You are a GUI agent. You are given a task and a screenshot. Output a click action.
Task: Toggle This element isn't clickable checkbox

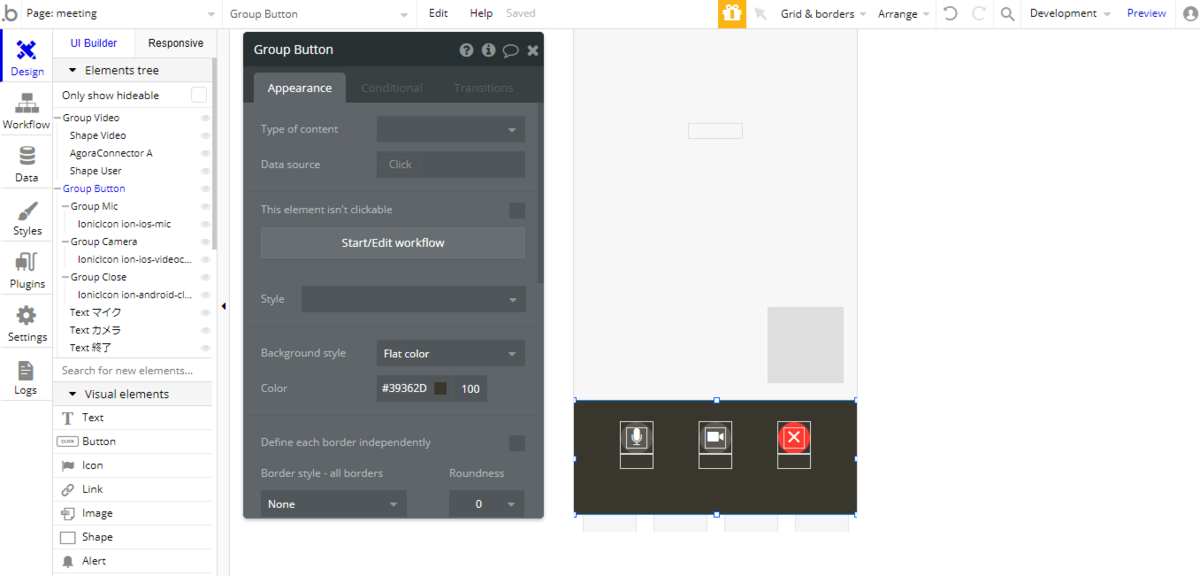click(517, 210)
